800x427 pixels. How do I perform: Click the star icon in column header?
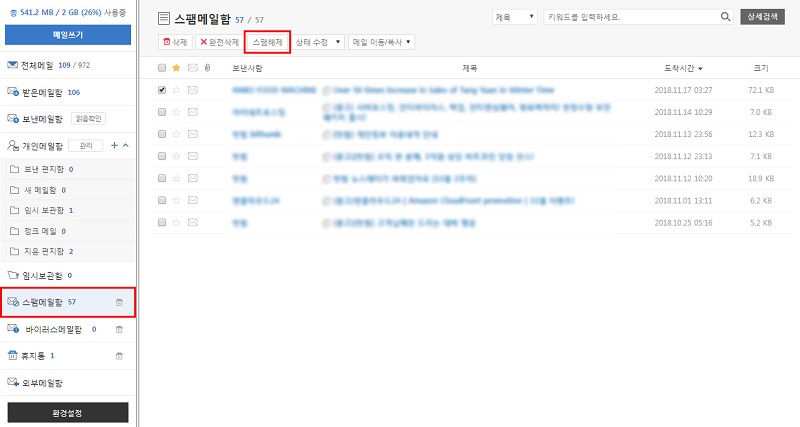(177, 68)
